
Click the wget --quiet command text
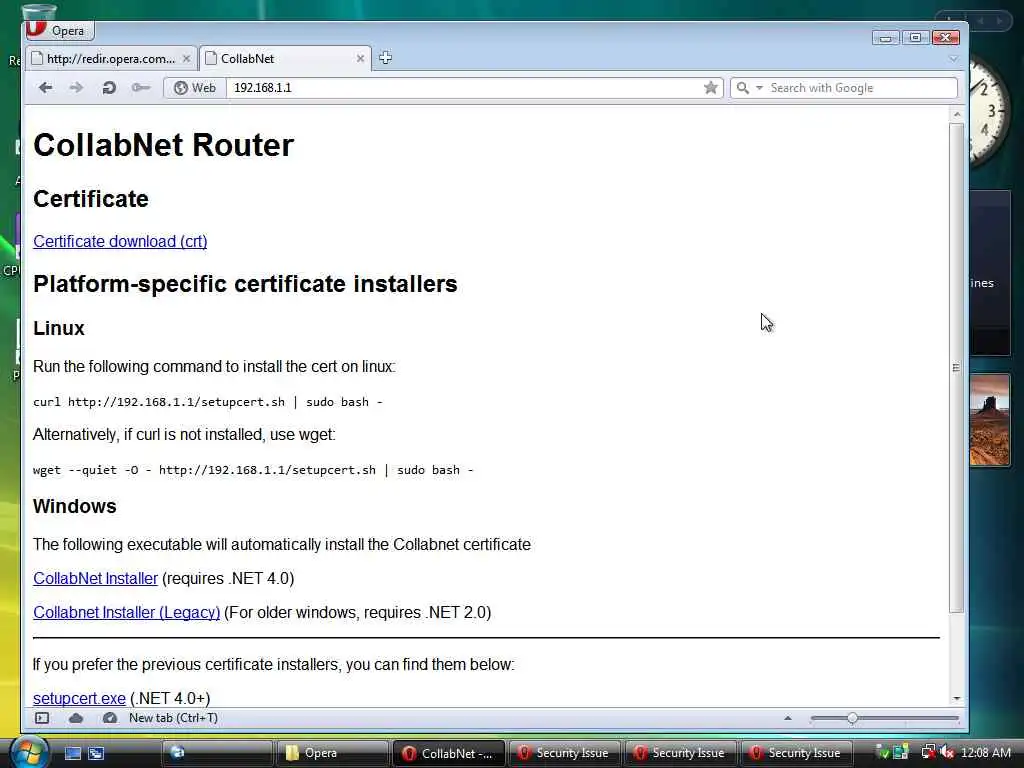(x=253, y=470)
